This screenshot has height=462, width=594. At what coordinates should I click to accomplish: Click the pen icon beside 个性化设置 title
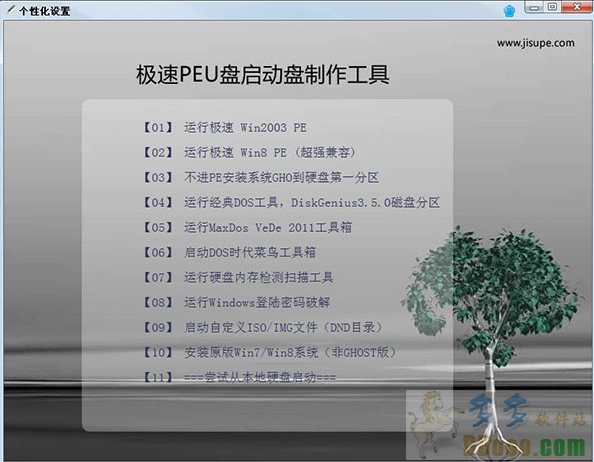[11, 9]
